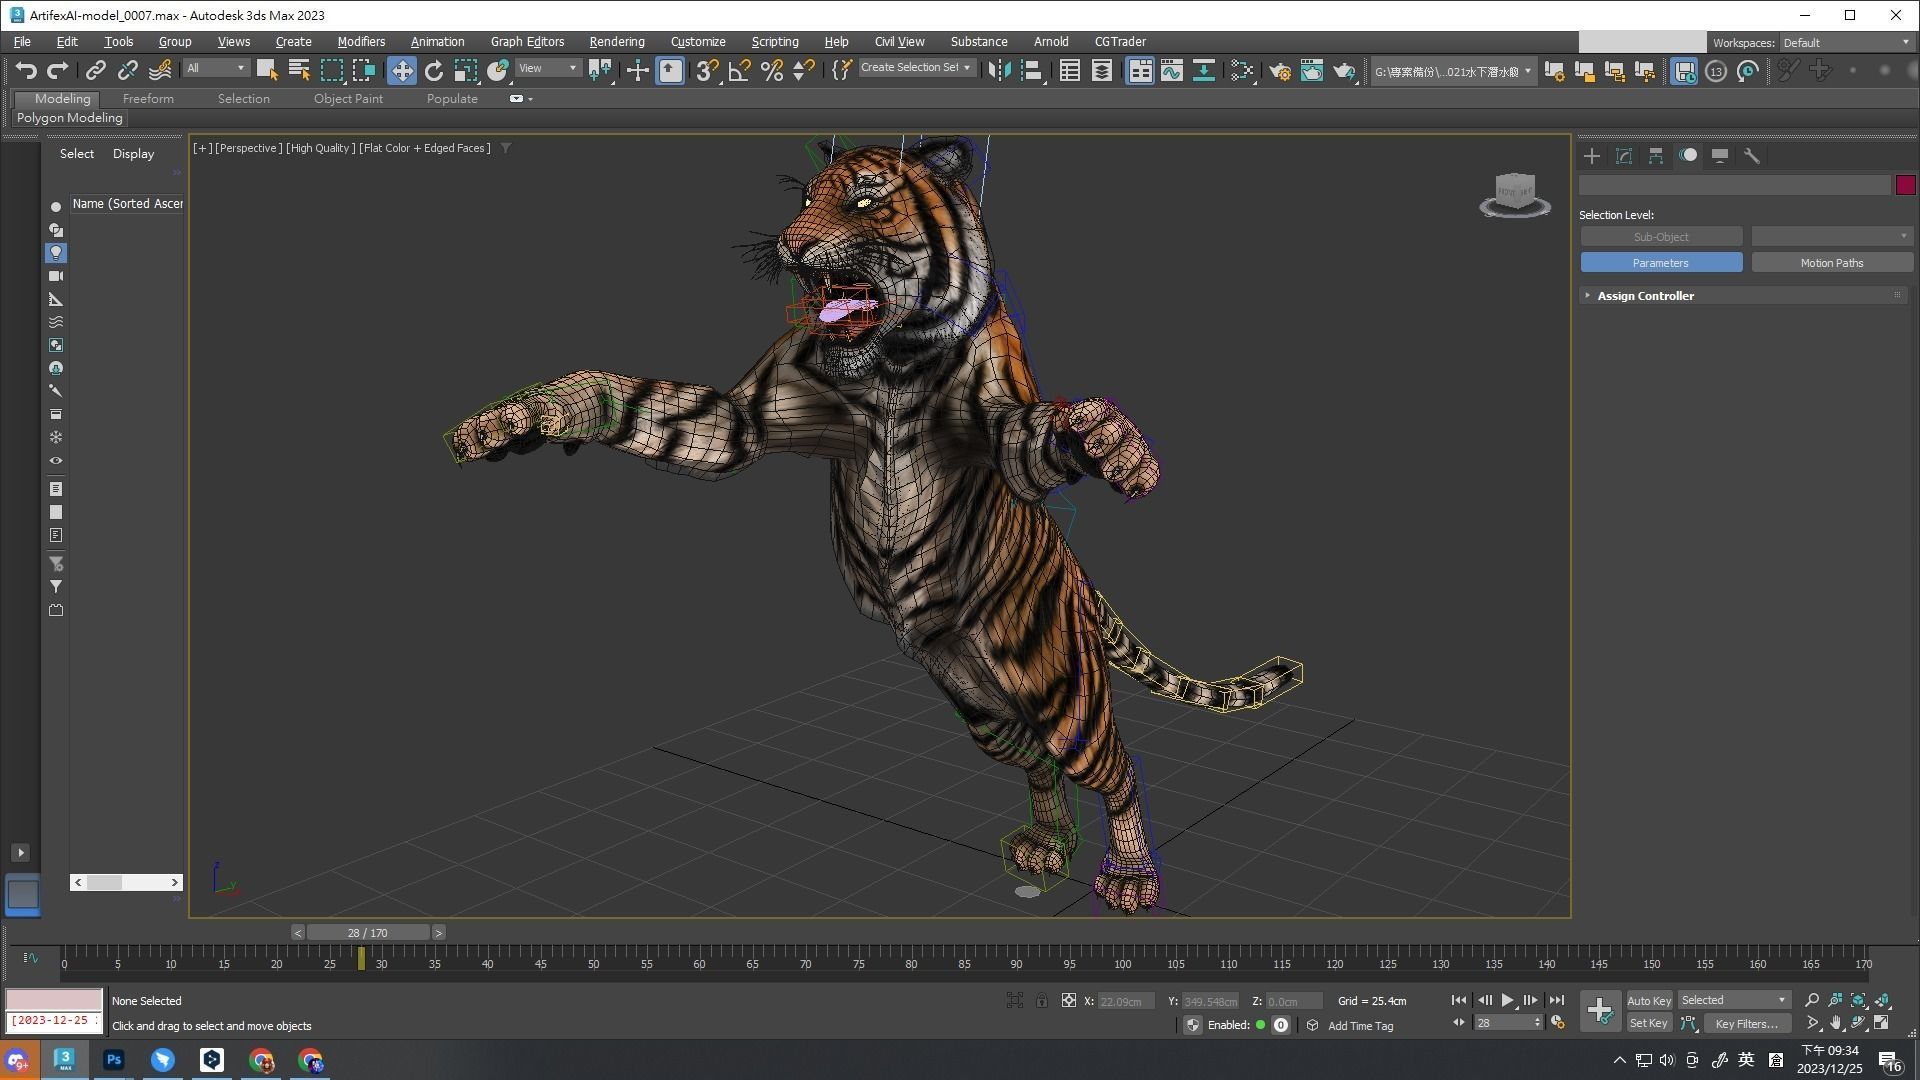This screenshot has height=1080, width=1920.
Task: Choose Rectangular Selection Region tool
Action: pyautogui.click(x=331, y=70)
